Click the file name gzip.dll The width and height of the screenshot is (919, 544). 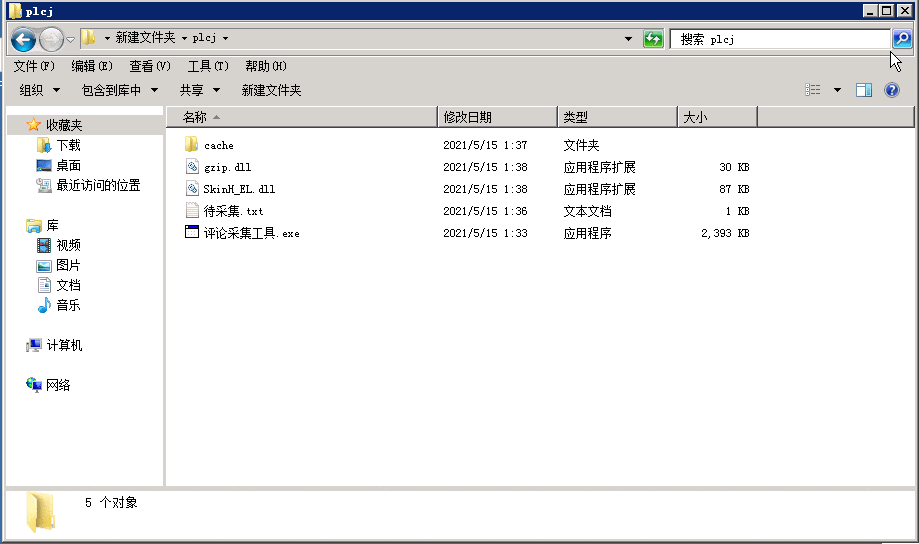click(x=227, y=168)
